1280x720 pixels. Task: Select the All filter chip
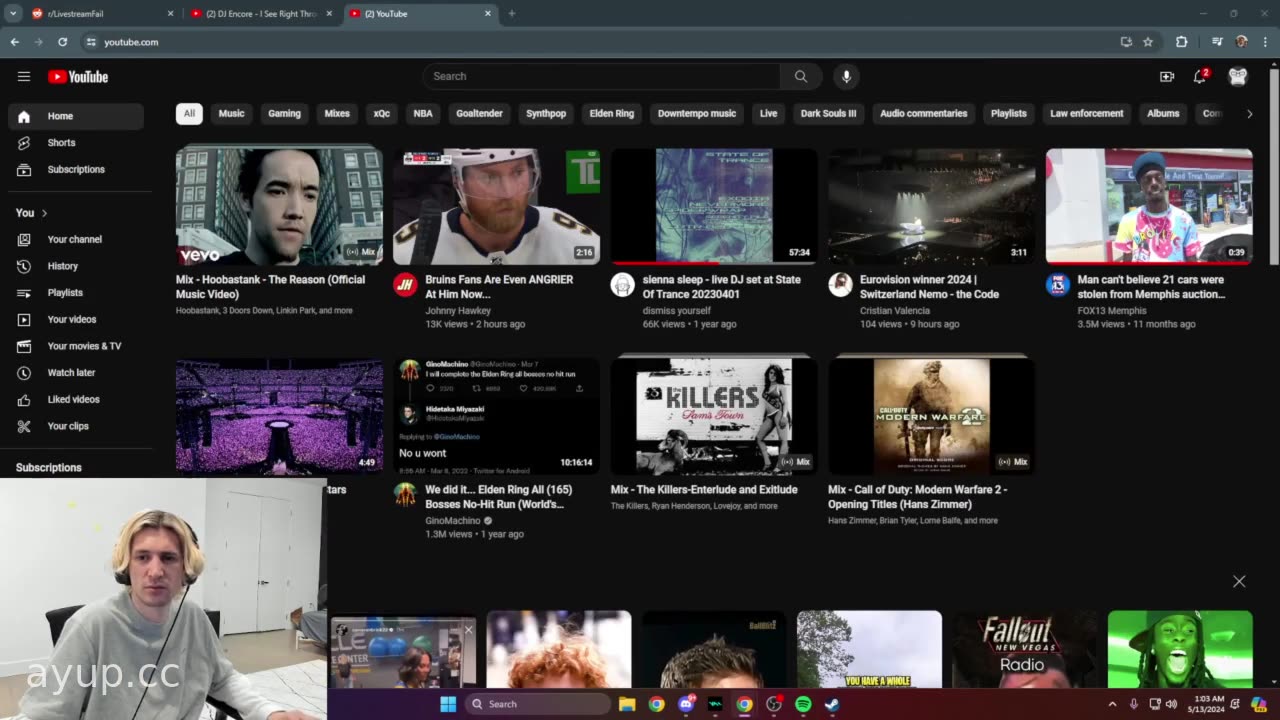coord(189,114)
